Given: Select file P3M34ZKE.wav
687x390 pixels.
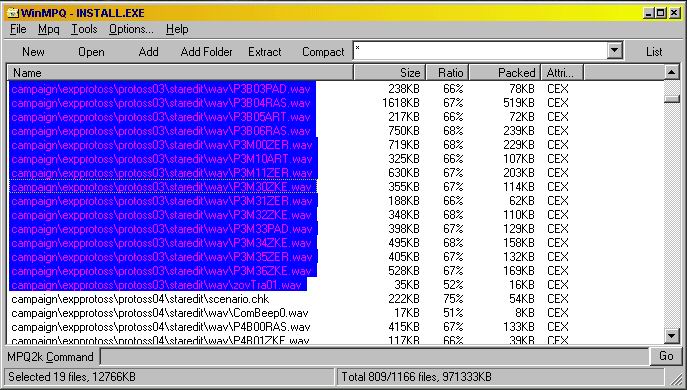Looking at the screenshot, I should click(x=163, y=243).
